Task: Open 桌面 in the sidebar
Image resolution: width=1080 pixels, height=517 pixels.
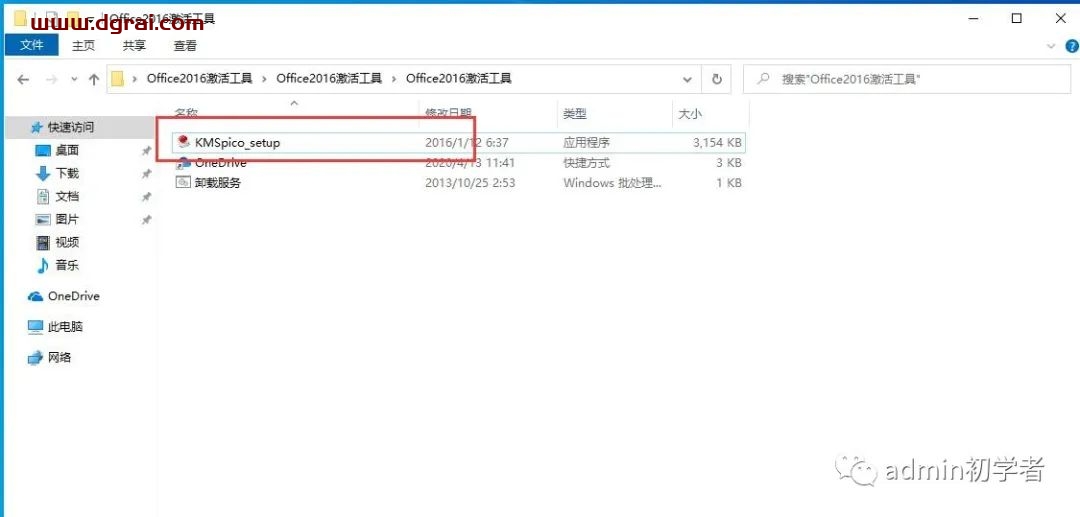Action: click(67, 150)
